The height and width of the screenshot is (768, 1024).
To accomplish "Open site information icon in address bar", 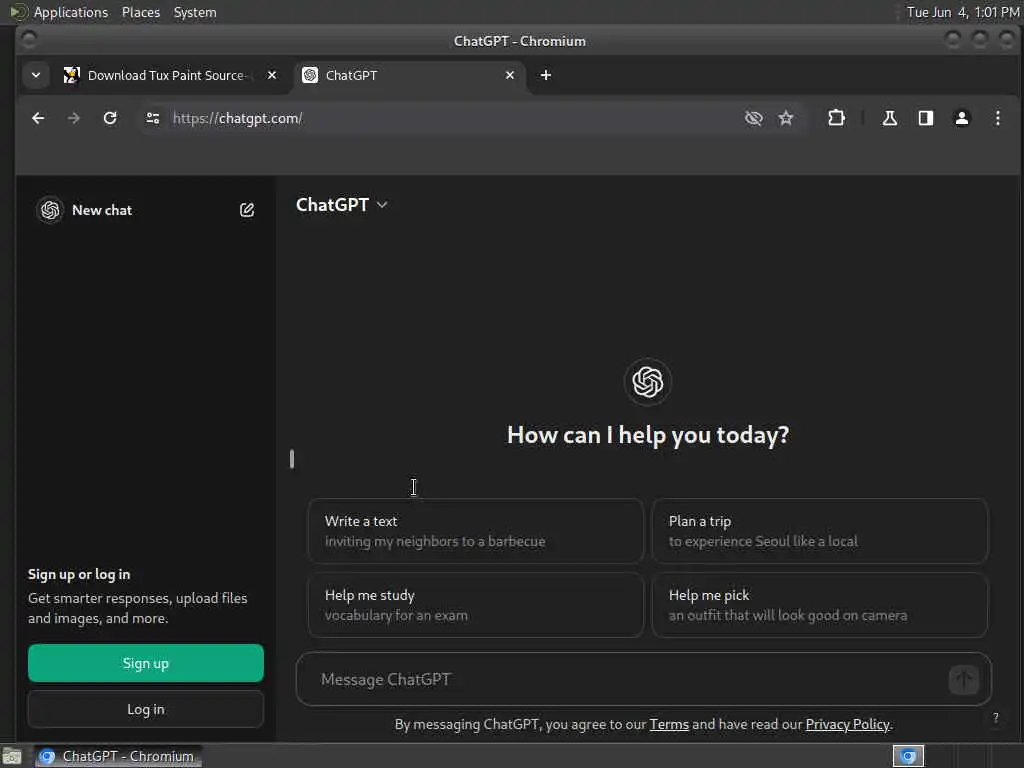I will (153, 118).
